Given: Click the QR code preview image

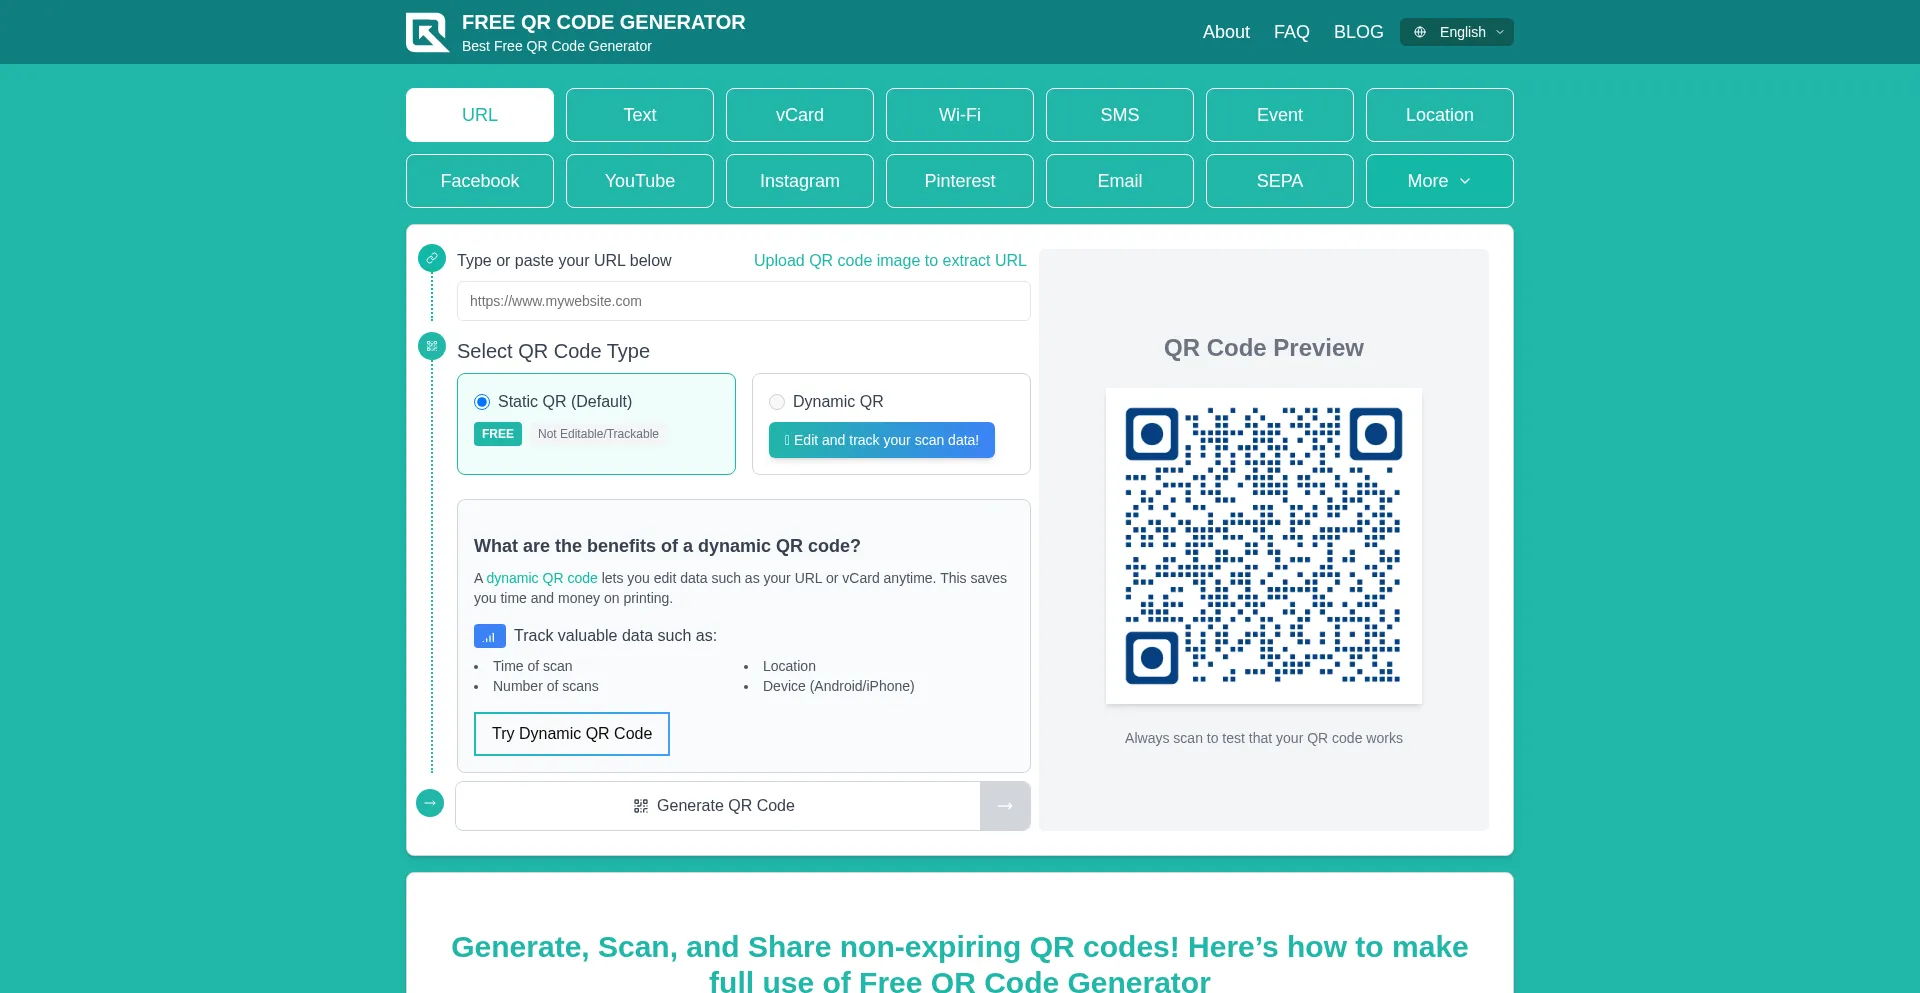Looking at the screenshot, I should coord(1264,546).
